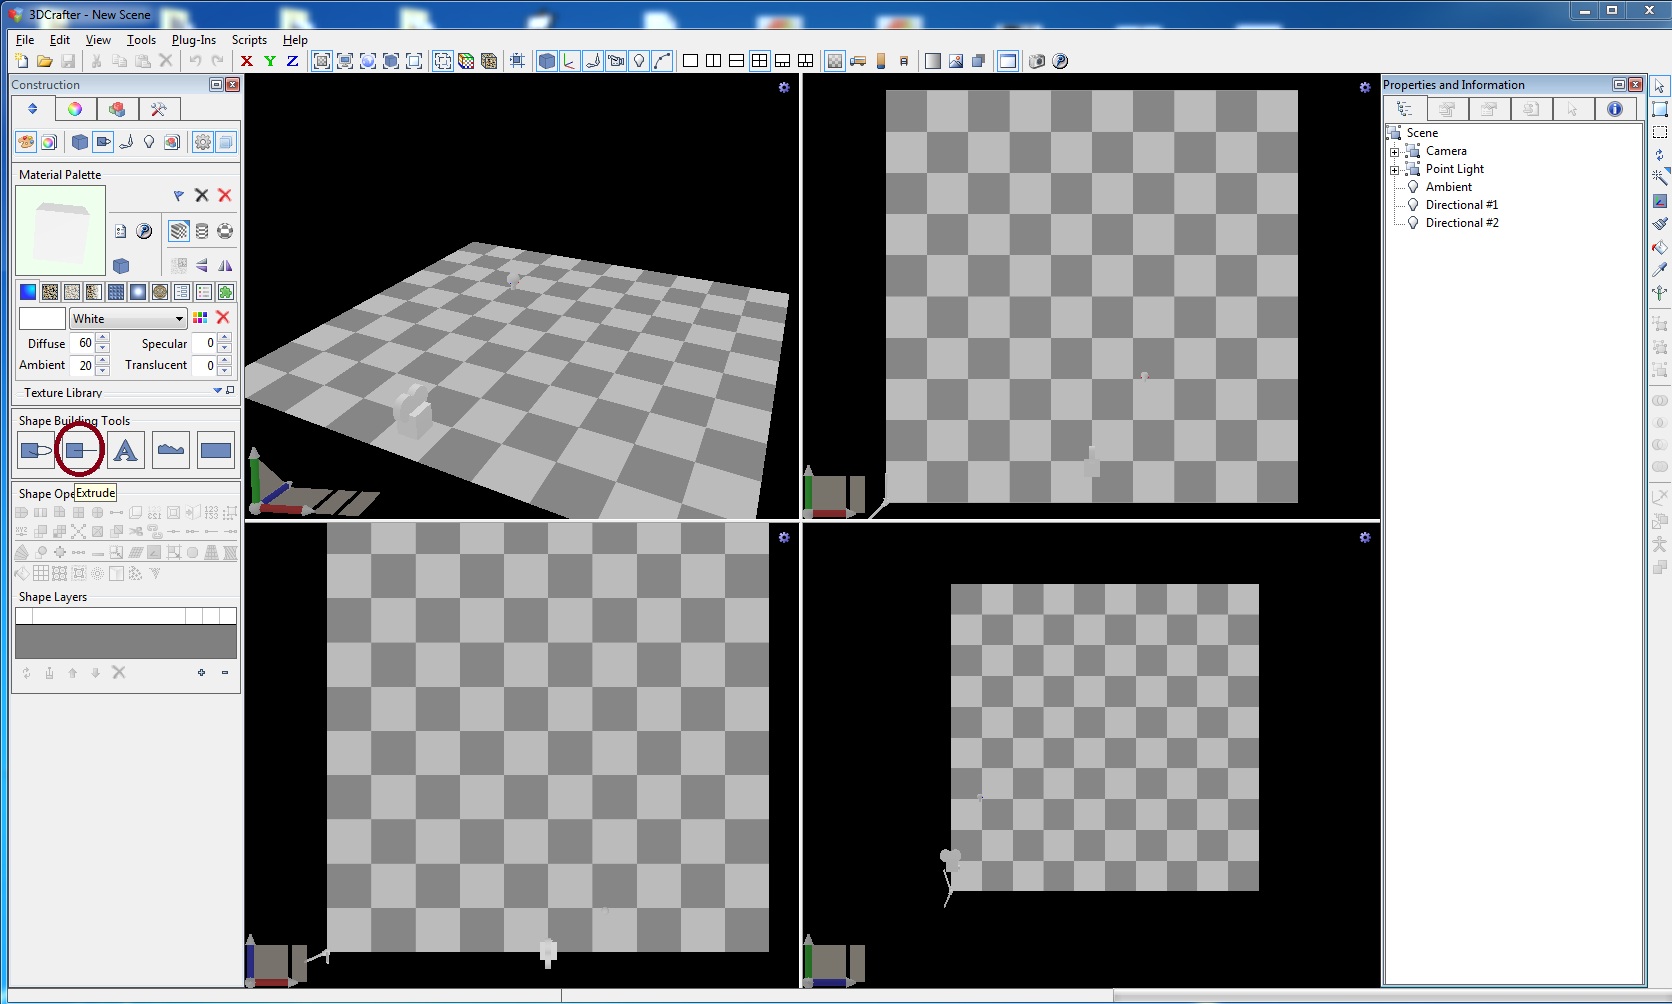Open the Edit menu

60,40
